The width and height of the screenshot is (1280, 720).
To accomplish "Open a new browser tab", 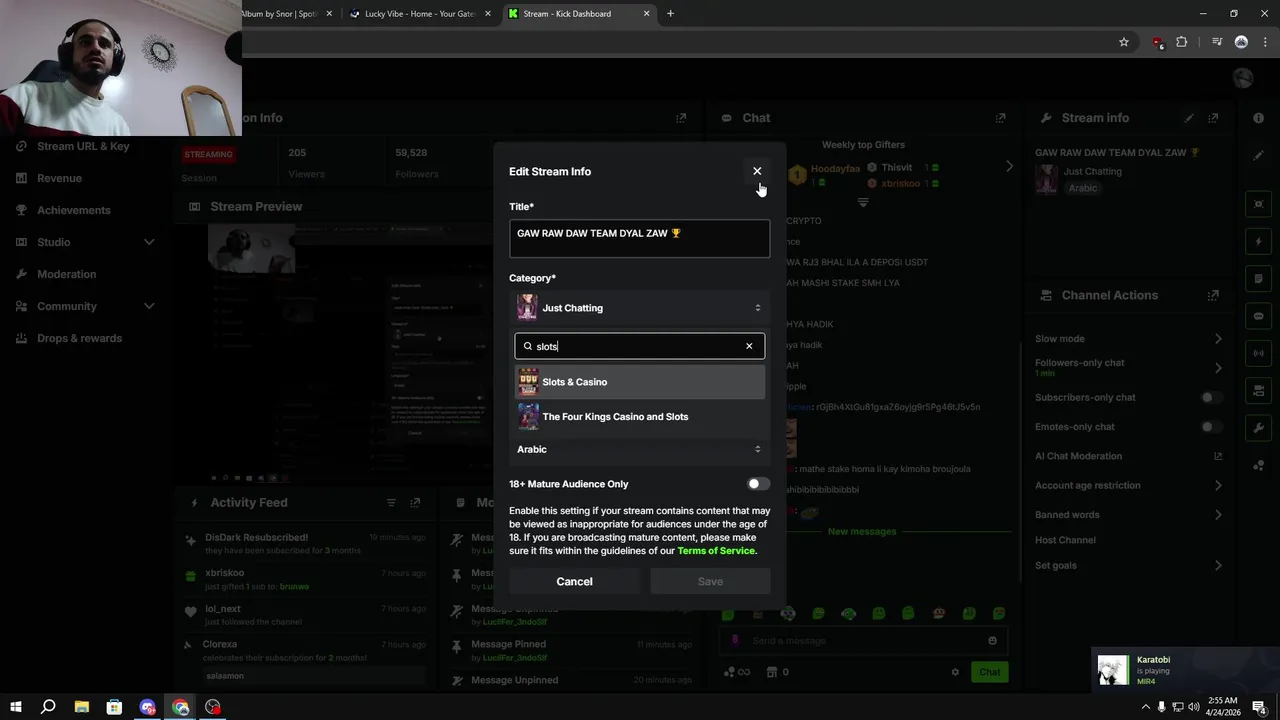I will click(670, 14).
